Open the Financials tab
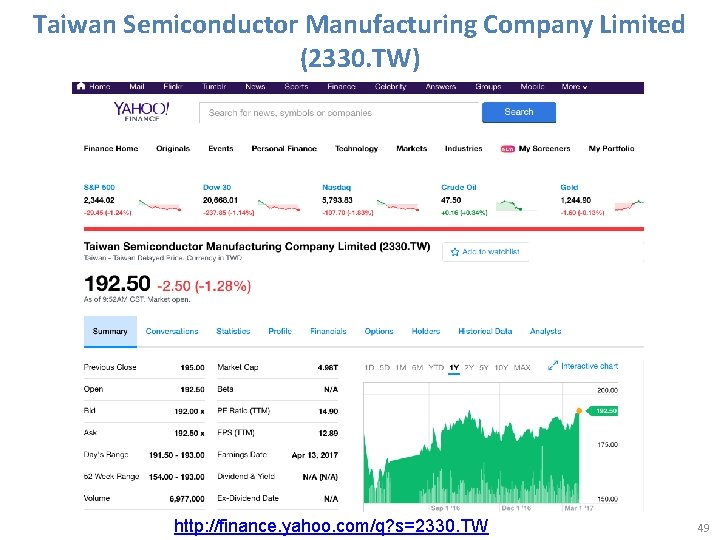 point(328,331)
